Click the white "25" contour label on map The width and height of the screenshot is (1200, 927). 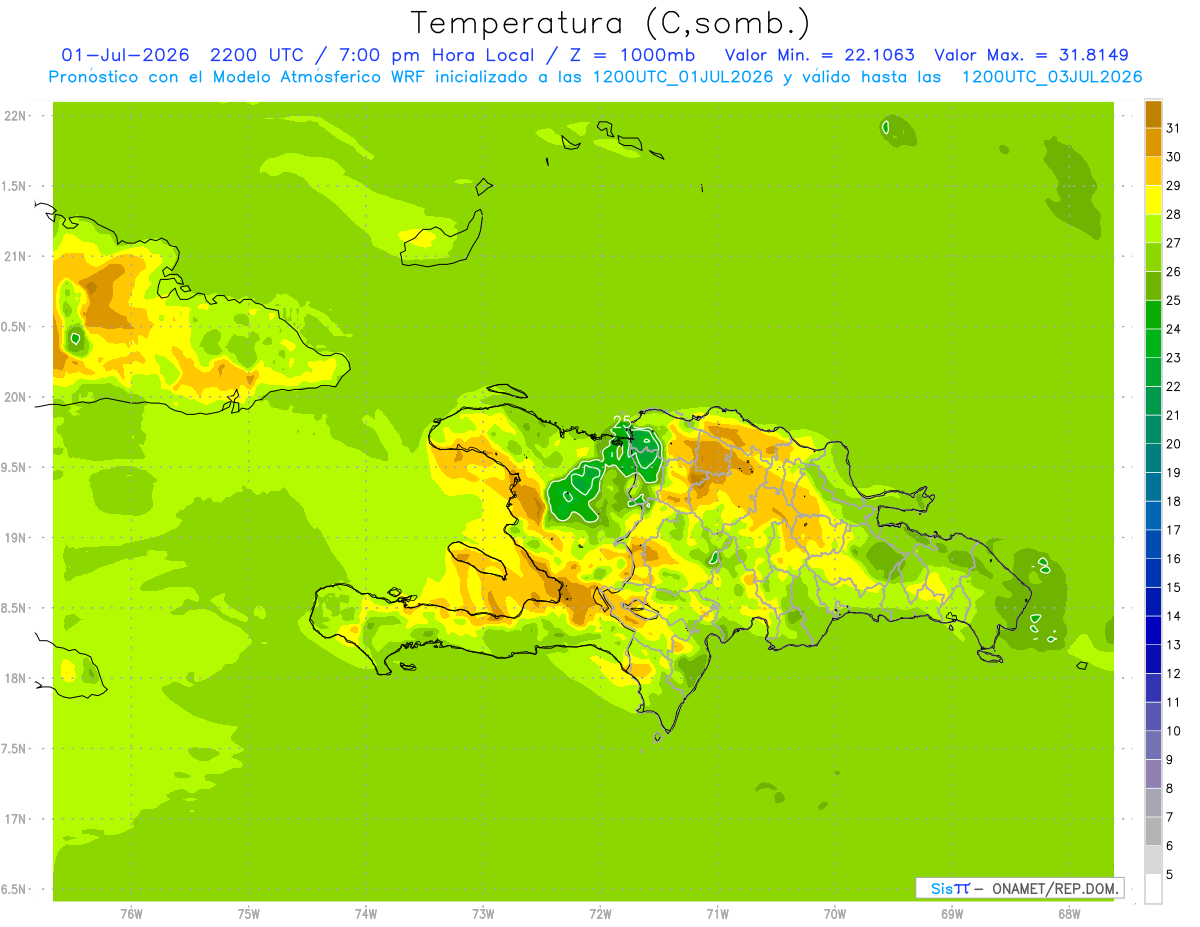pos(622,421)
